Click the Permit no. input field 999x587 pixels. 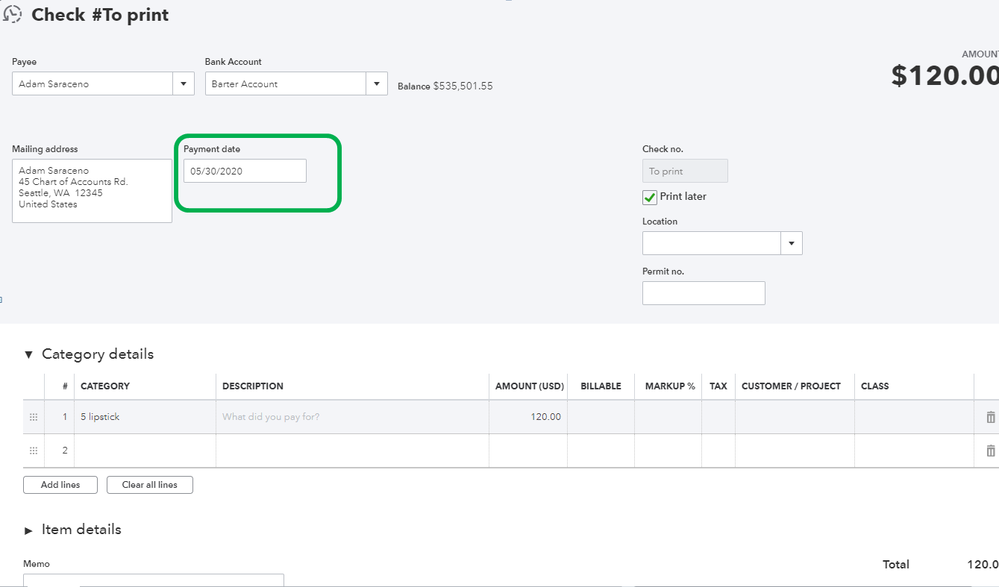(x=703, y=293)
